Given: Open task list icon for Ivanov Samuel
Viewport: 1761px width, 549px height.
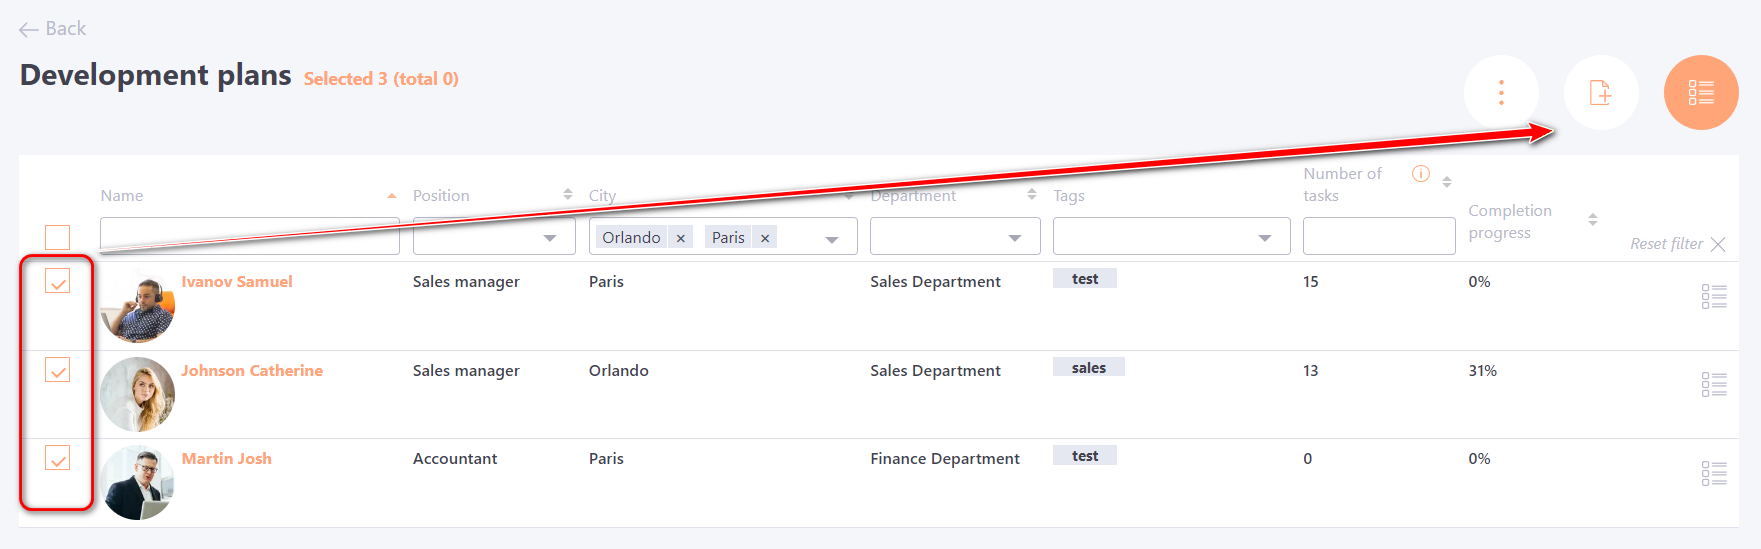Looking at the screenshot, I should (1713, 296).
